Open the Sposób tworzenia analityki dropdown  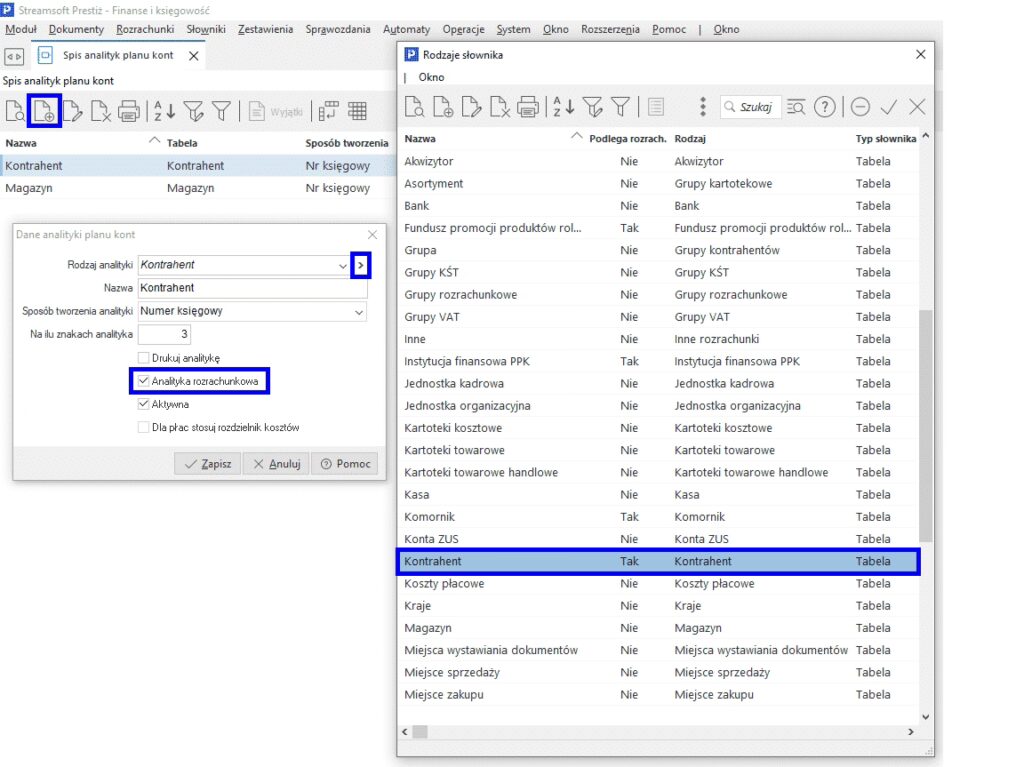point(359,311)
